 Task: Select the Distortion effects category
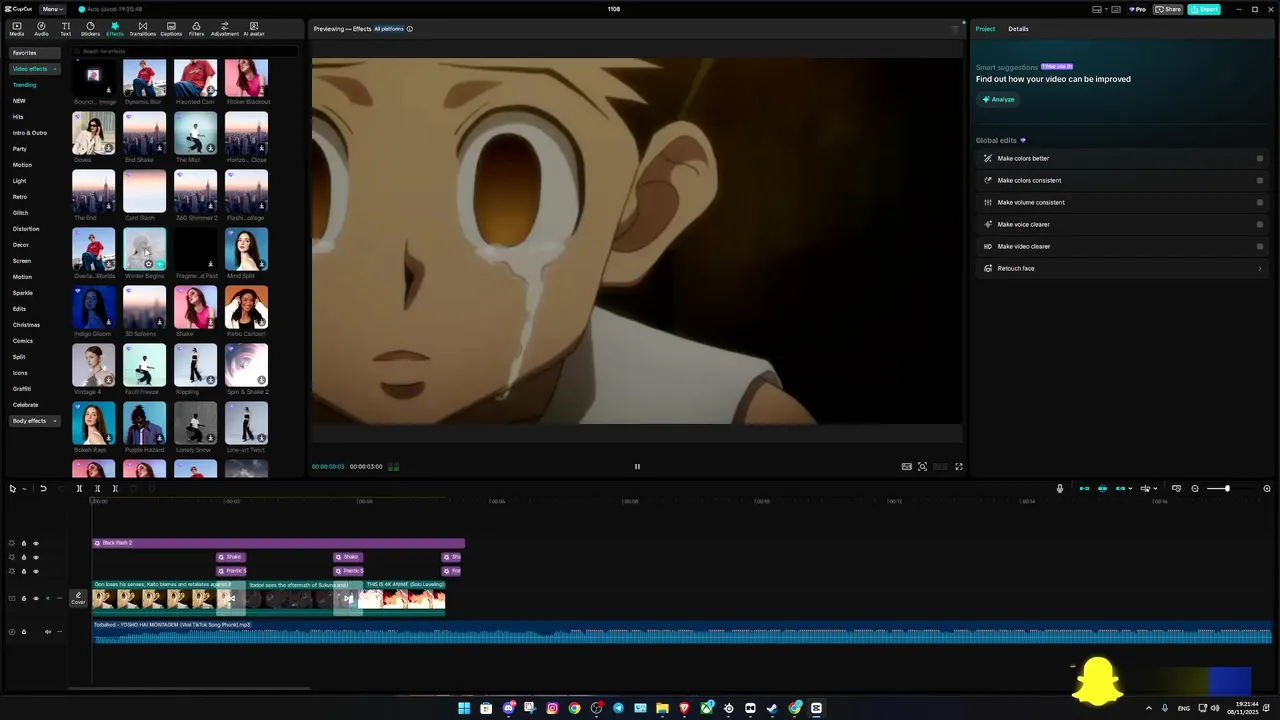point(26,229)
